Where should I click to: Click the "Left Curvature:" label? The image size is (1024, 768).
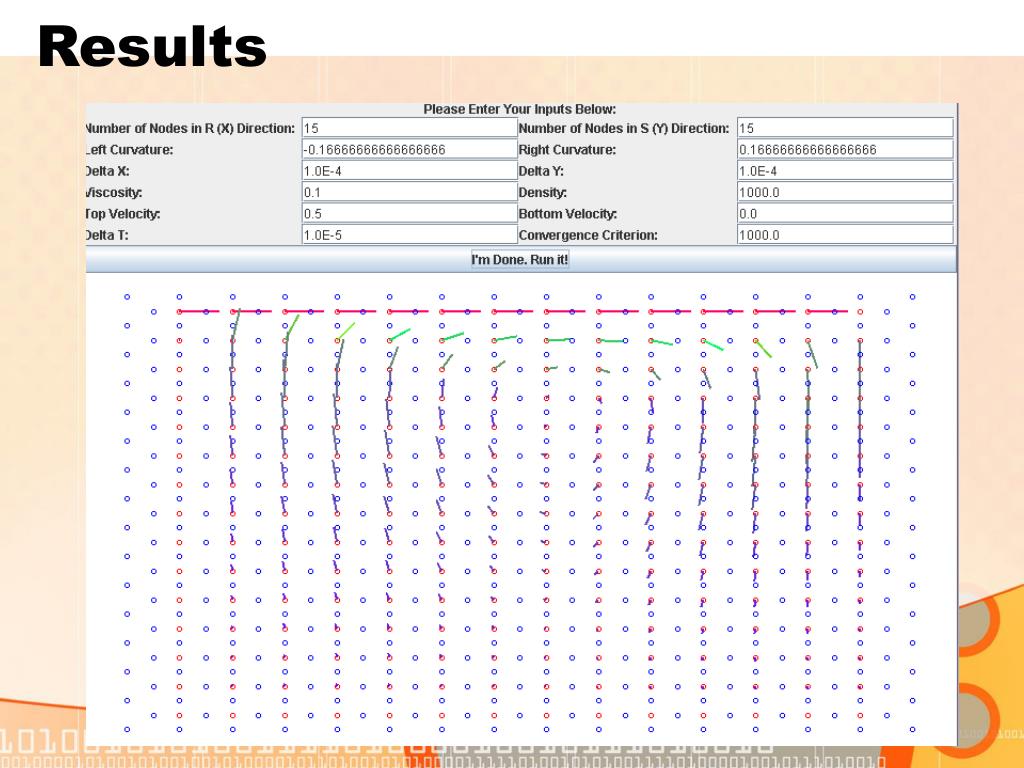tap(129, 150)
